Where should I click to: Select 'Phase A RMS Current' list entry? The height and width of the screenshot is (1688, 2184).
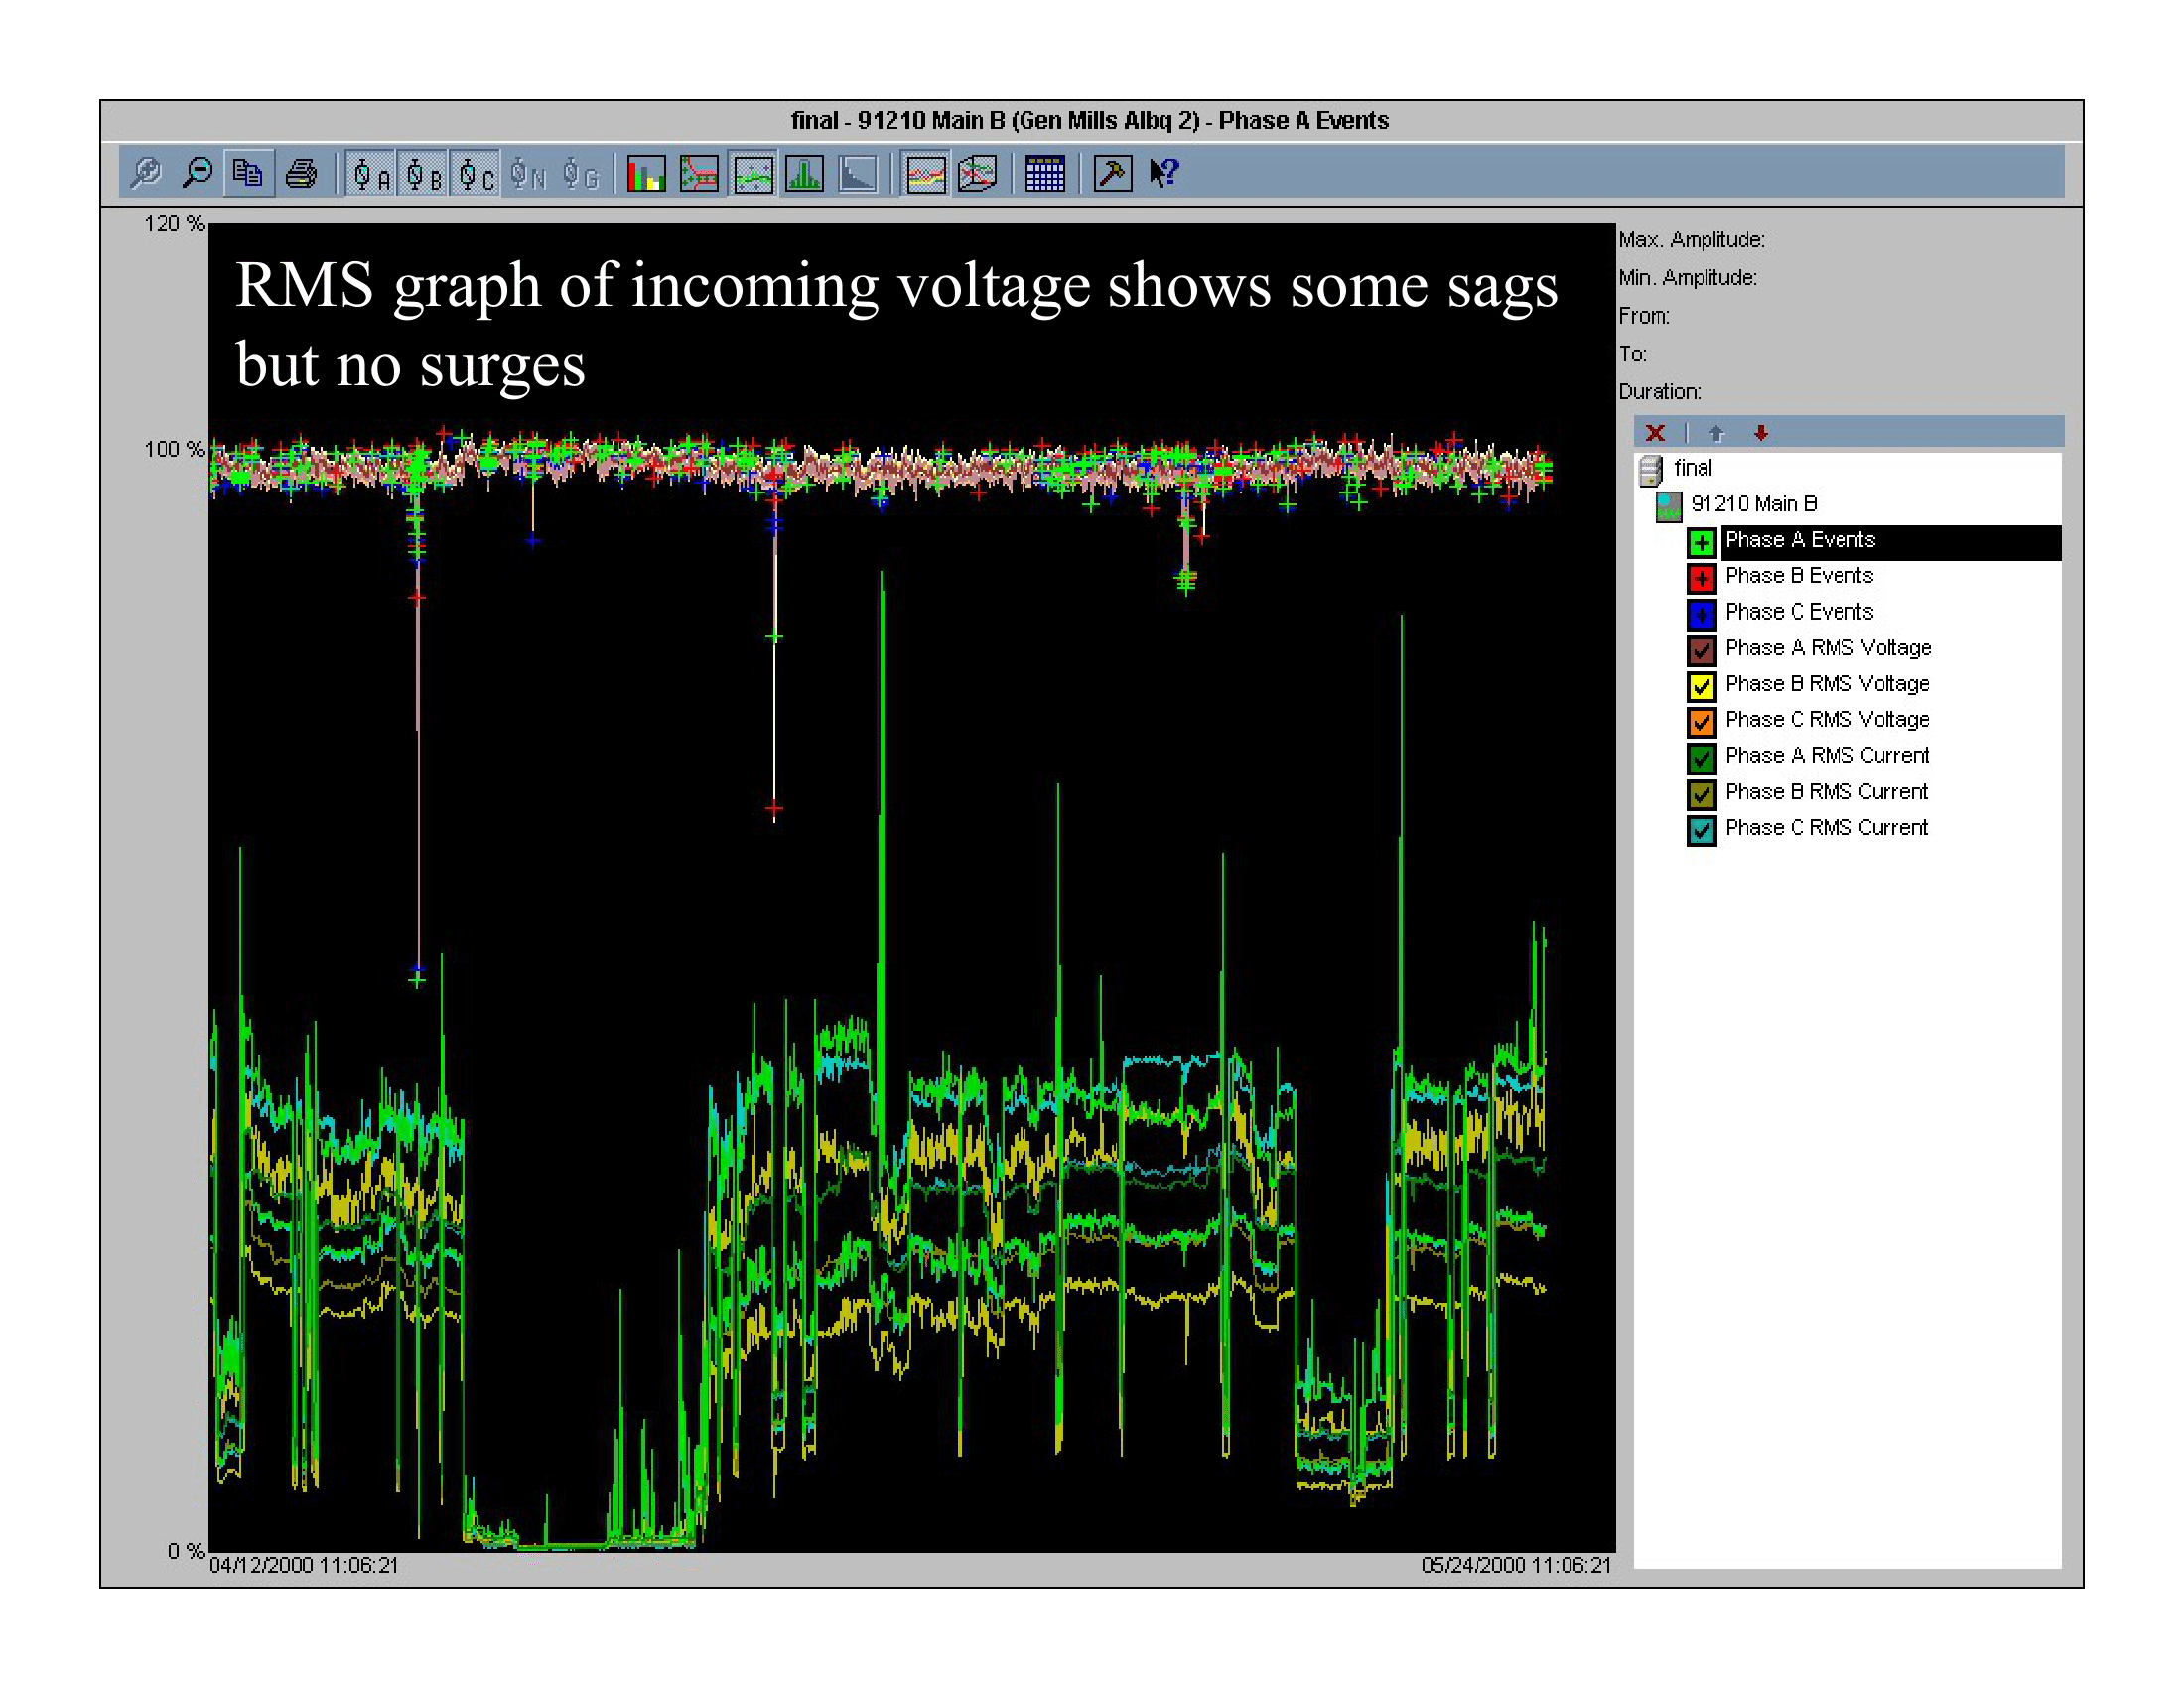pyautogui.click(x=1826, y=756)
